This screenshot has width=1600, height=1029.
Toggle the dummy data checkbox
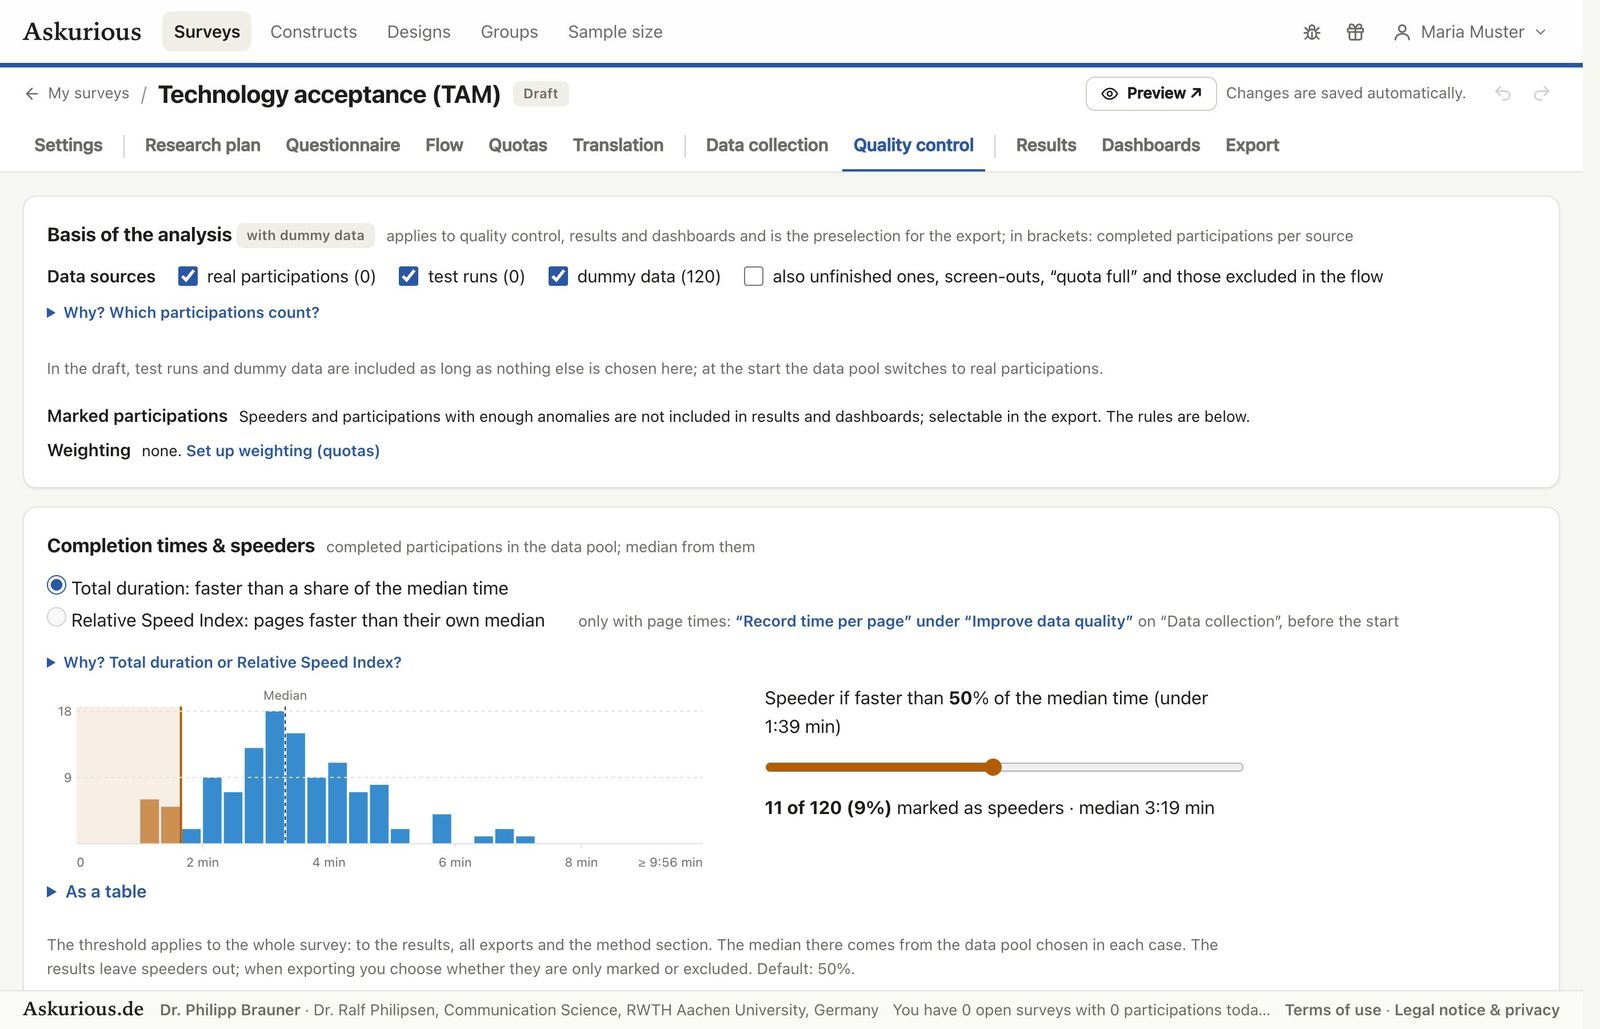coord(558,276)
